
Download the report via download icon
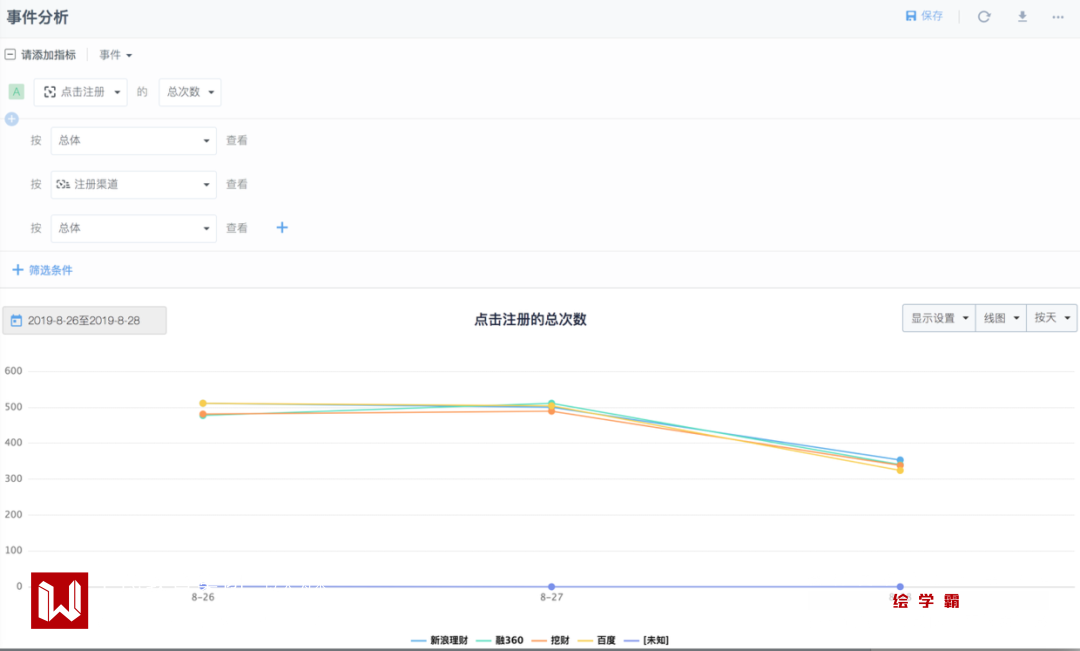click(1022, 17)
